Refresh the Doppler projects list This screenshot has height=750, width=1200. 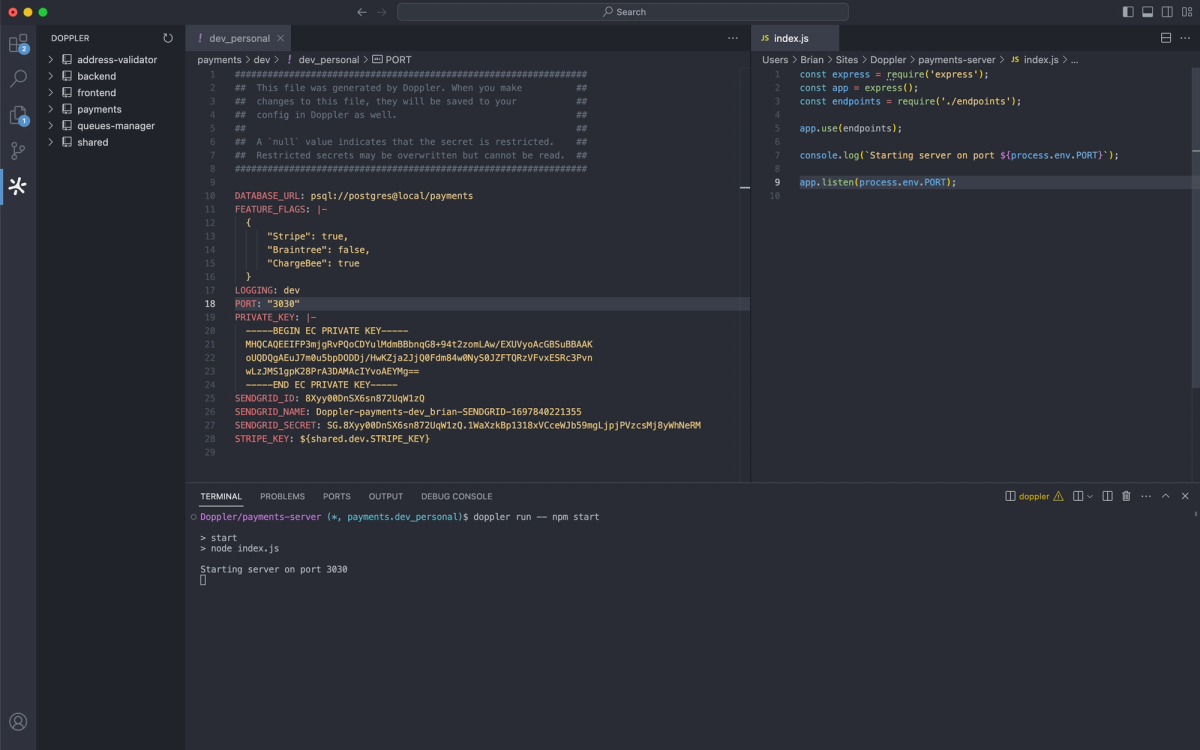pyautogui.click(x=168, y=38)
